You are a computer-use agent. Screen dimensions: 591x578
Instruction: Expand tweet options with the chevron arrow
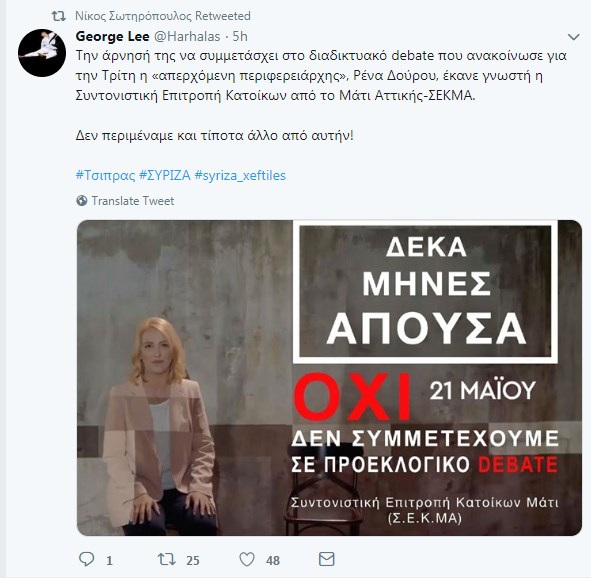pyautogui.click(x=573, y=37)
